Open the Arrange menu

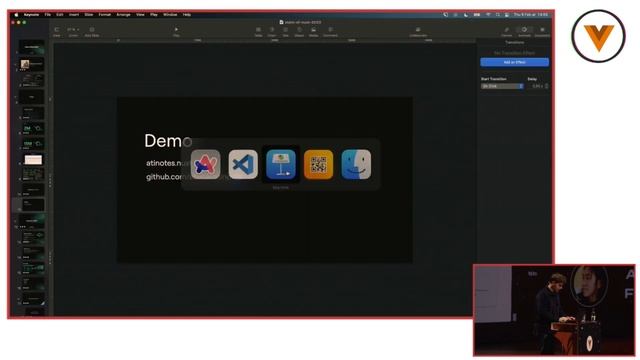point(123,15)
